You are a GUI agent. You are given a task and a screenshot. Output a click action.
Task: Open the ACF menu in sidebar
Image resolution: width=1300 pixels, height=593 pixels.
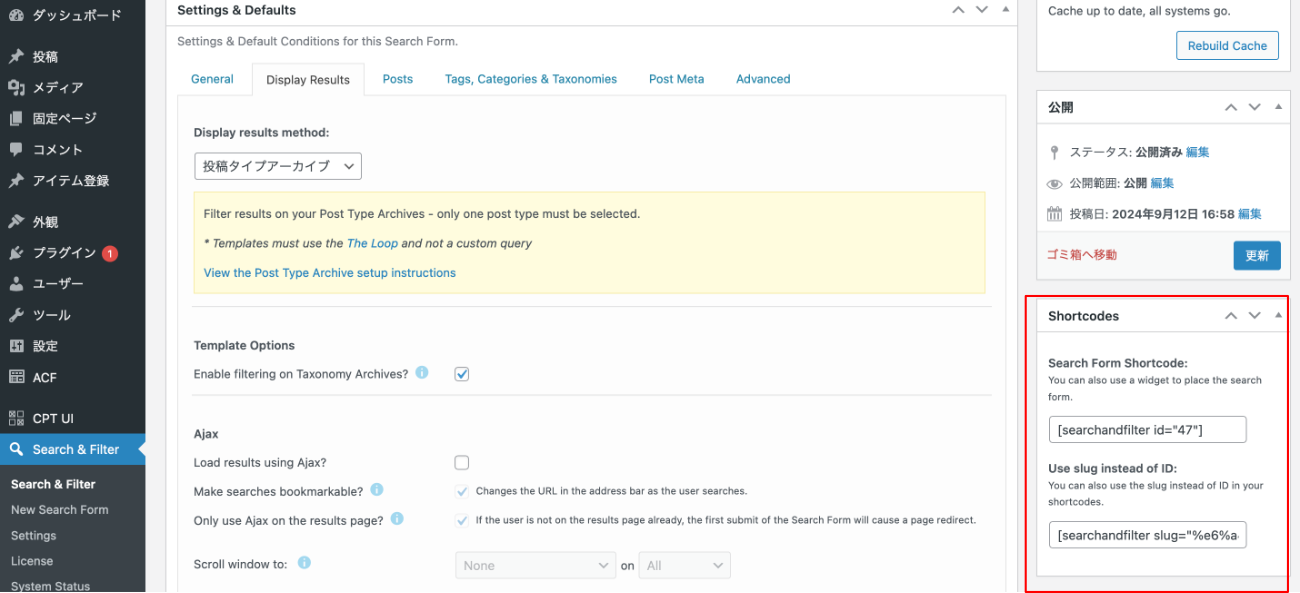[44, 377]
